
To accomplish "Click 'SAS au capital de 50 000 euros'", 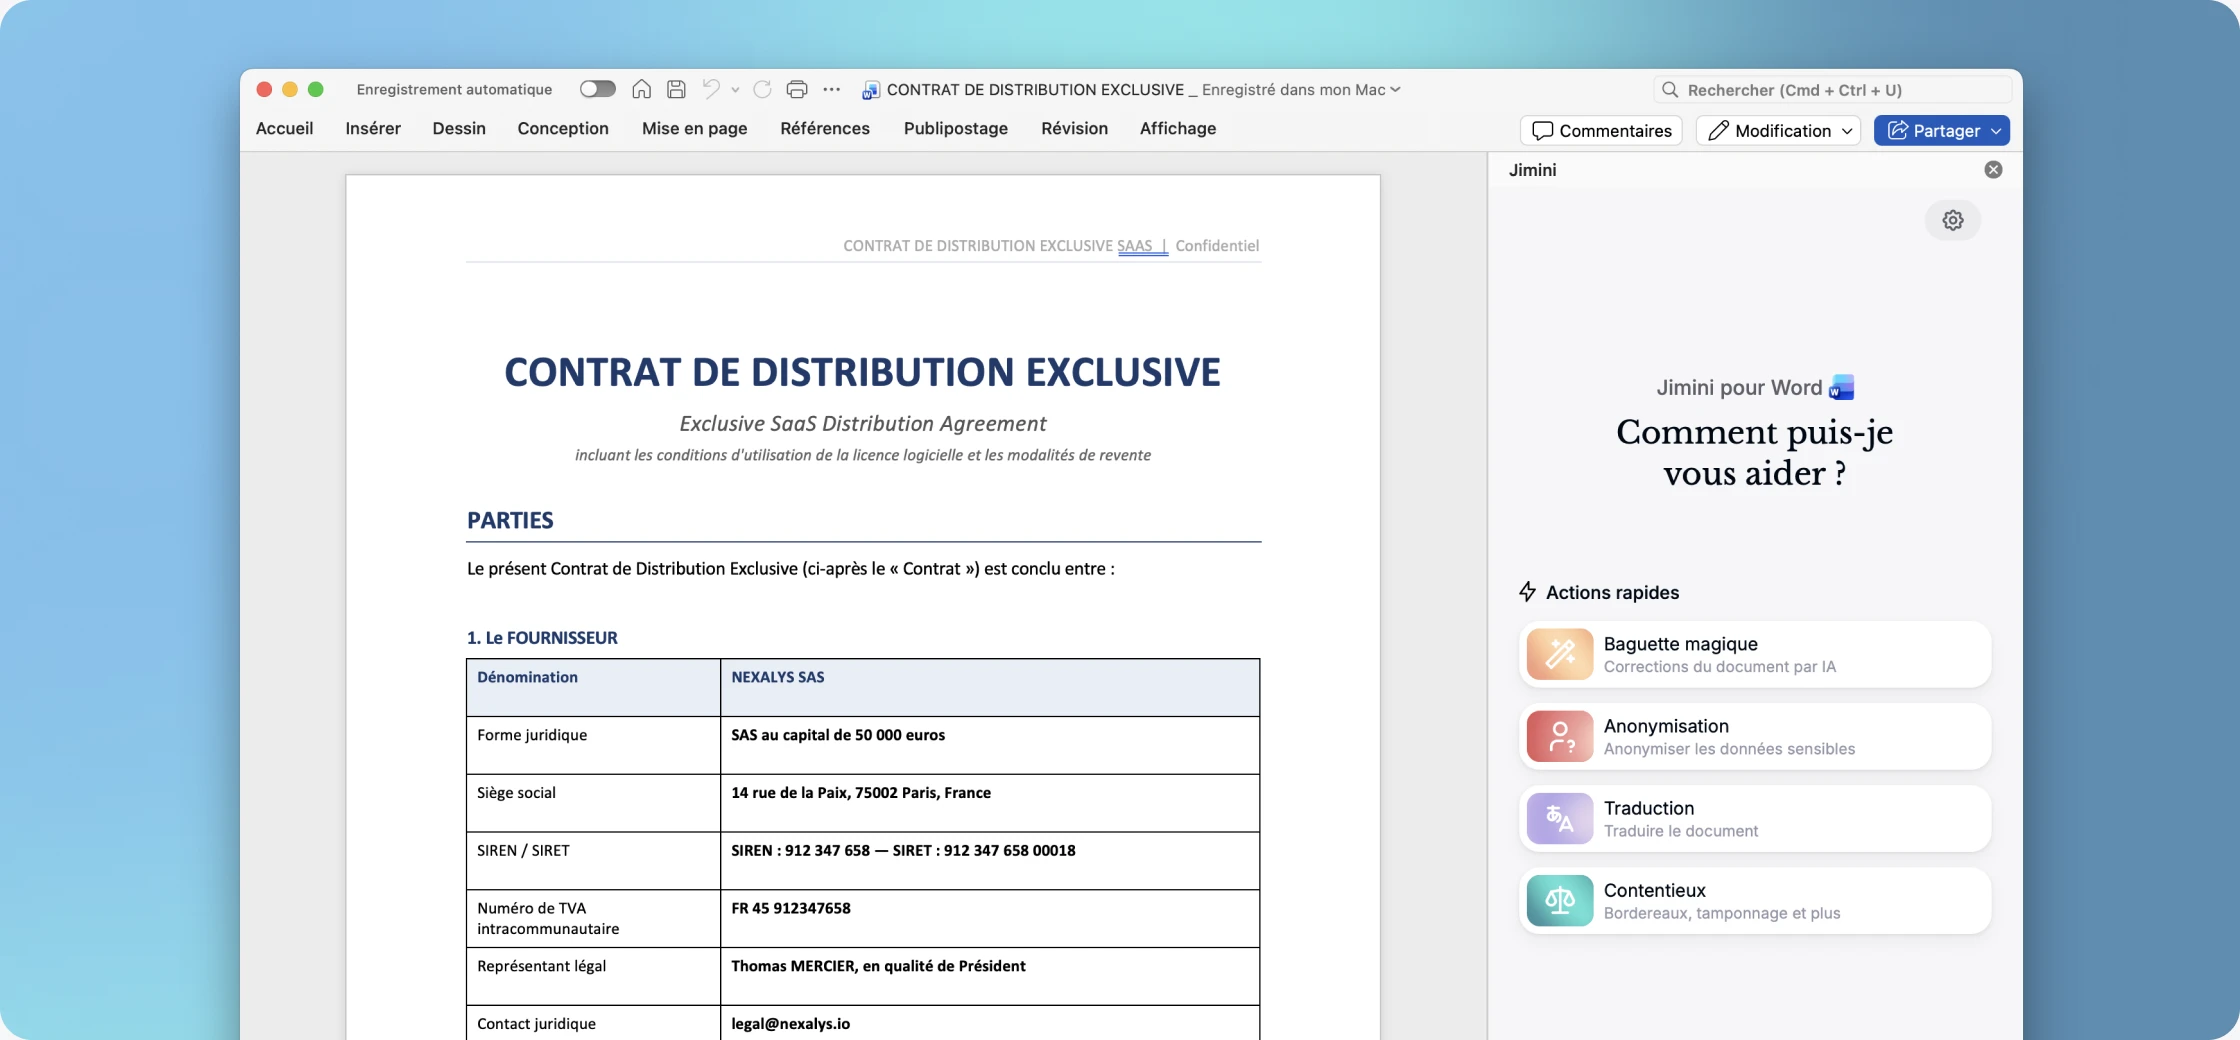I will coord(838,735).
